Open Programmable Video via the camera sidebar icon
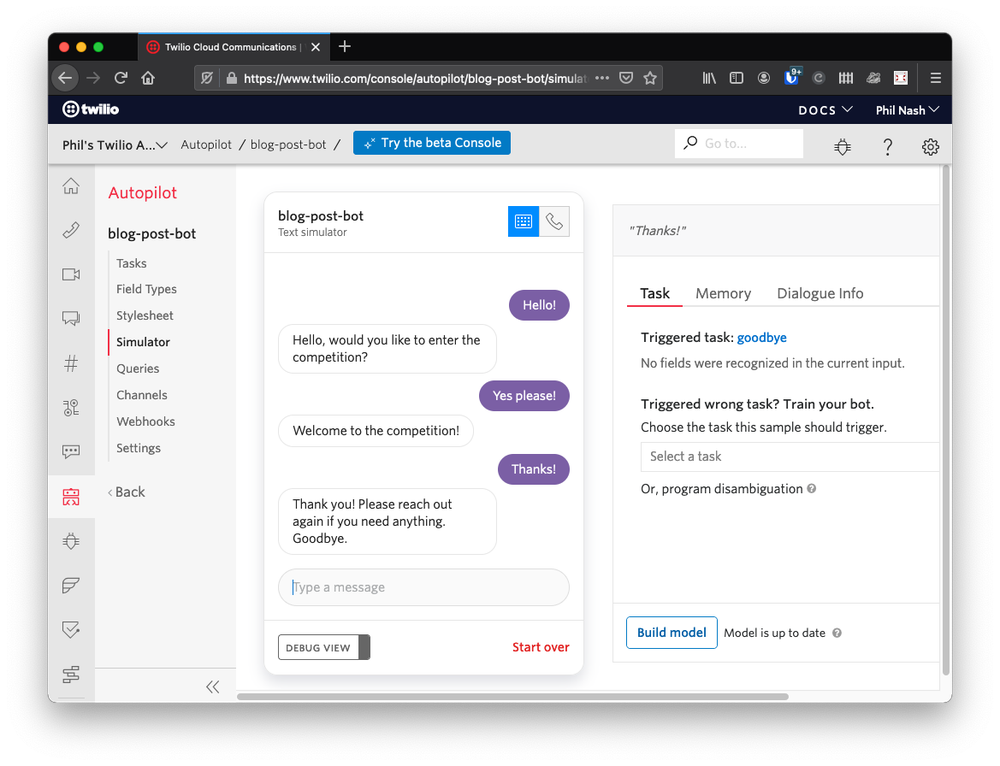 click(x=71, y=274)
